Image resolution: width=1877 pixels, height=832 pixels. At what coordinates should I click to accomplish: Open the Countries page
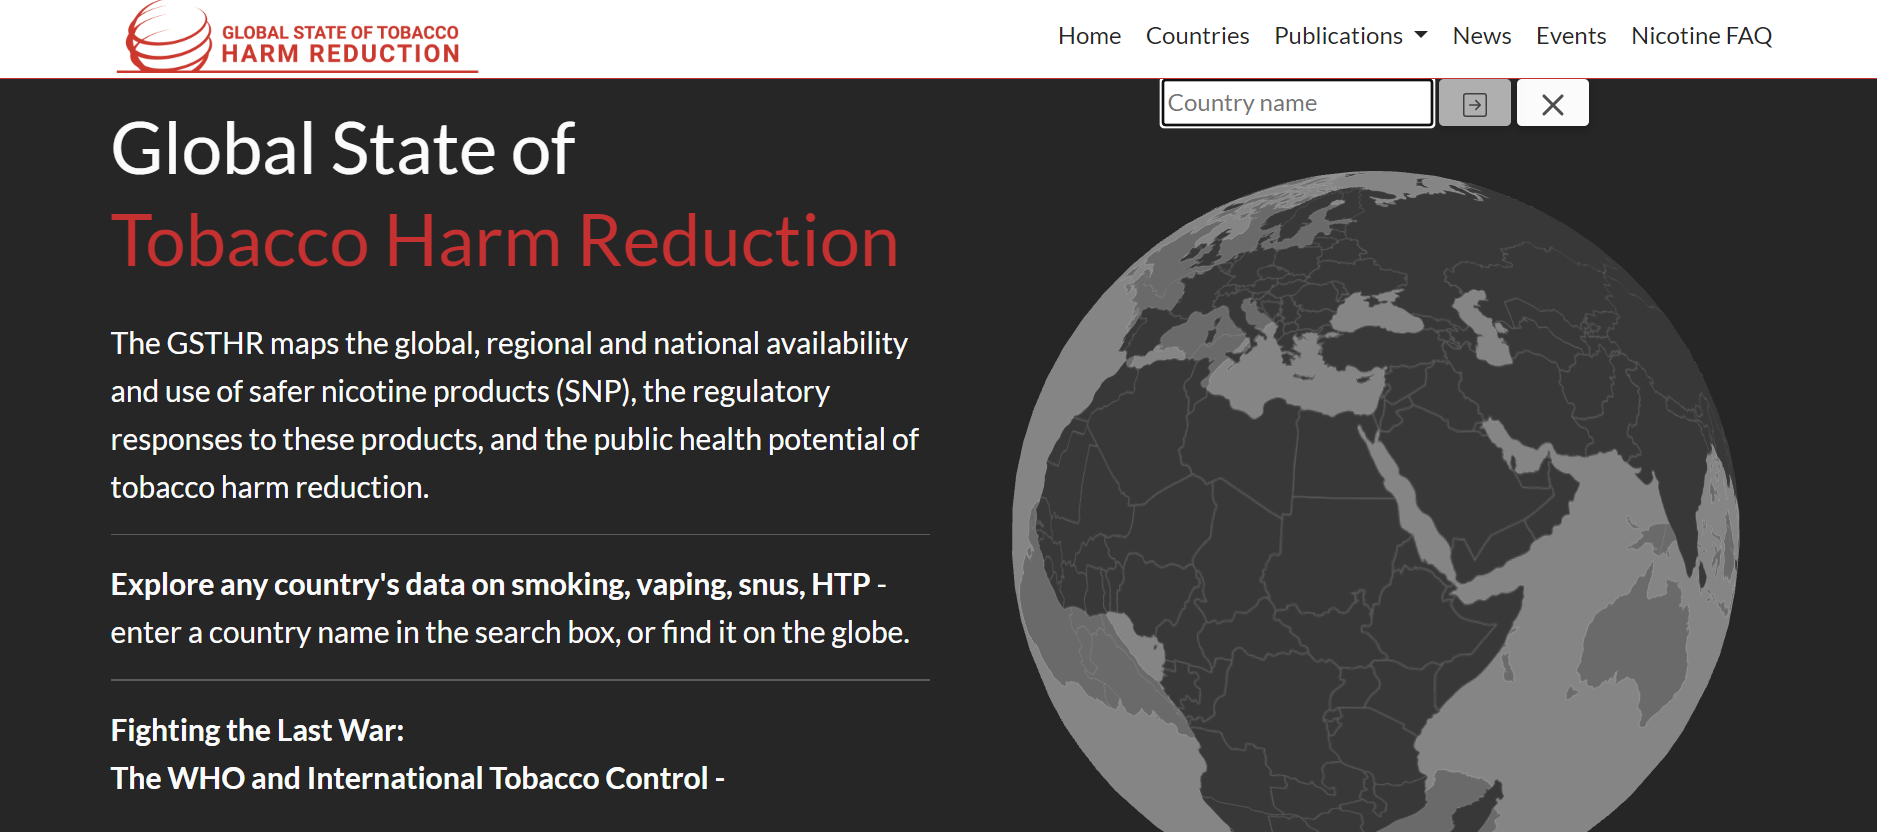point(1197,36)
